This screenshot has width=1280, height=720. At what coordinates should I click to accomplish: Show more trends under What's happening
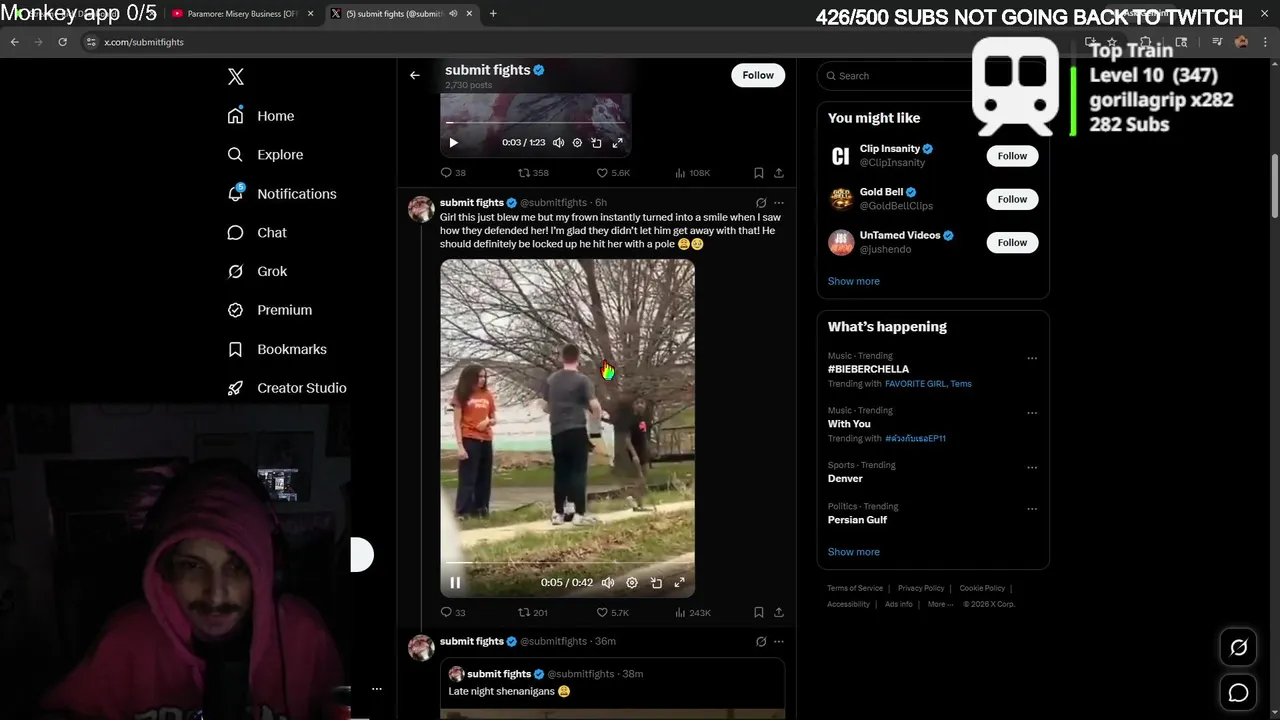click(853, 552)
